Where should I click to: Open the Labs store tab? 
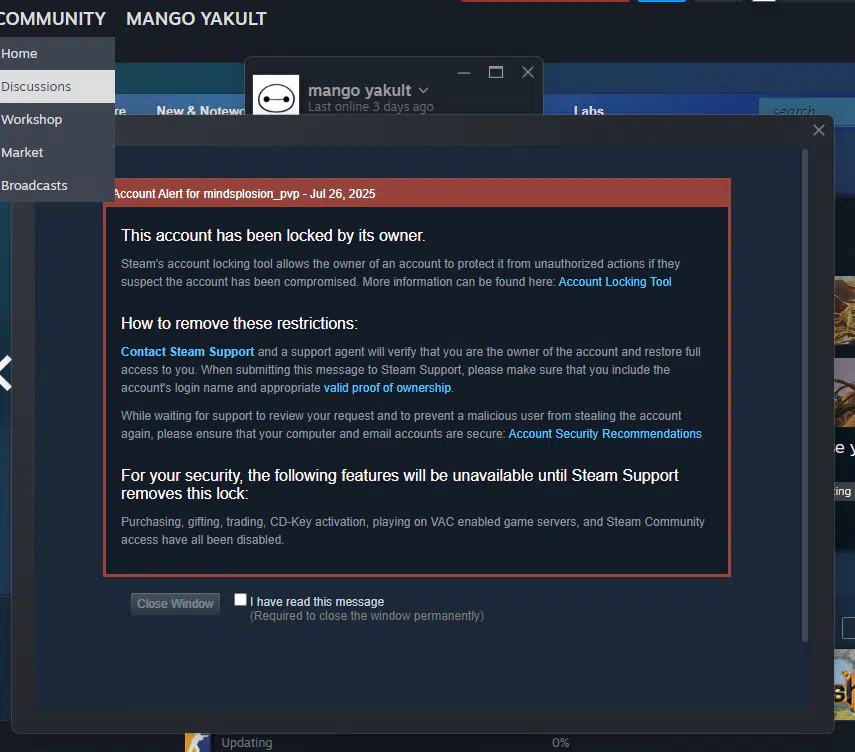tap(588, 110)
